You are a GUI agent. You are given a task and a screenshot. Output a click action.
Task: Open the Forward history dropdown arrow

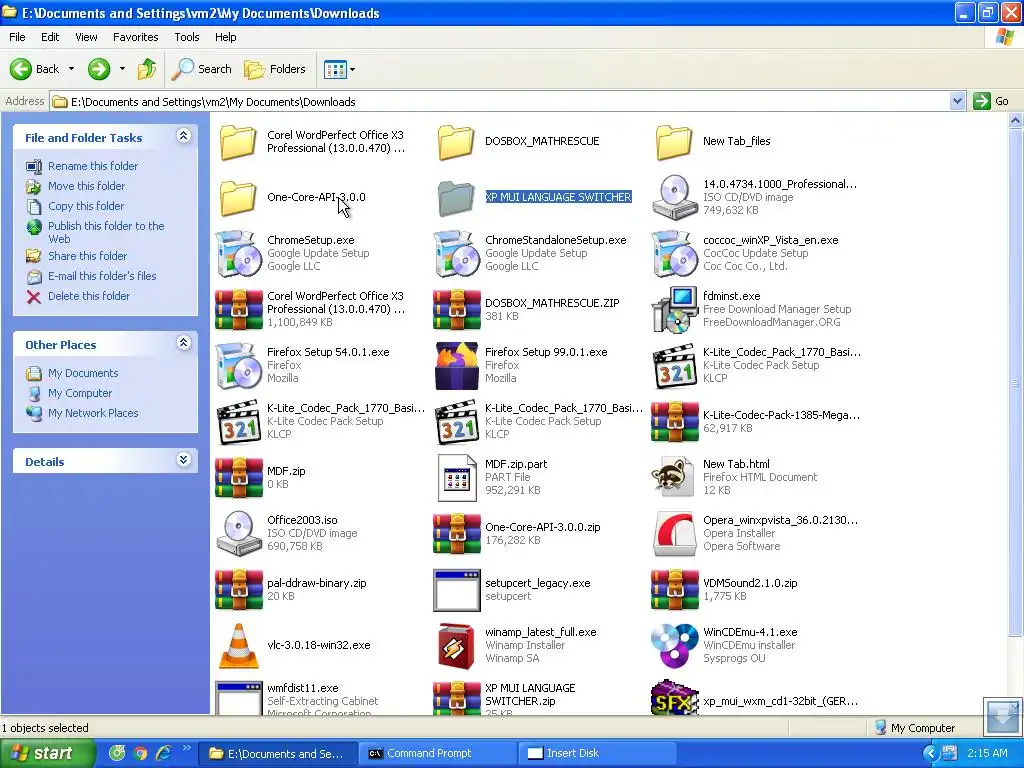pyautogui.click(x=122, y=69)
